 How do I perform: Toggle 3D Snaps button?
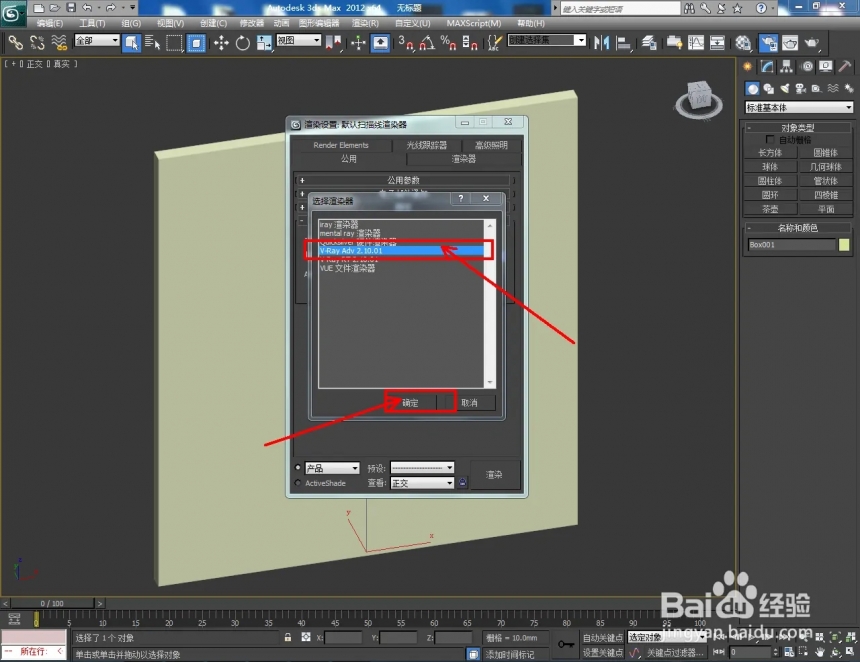pos(406,43)
